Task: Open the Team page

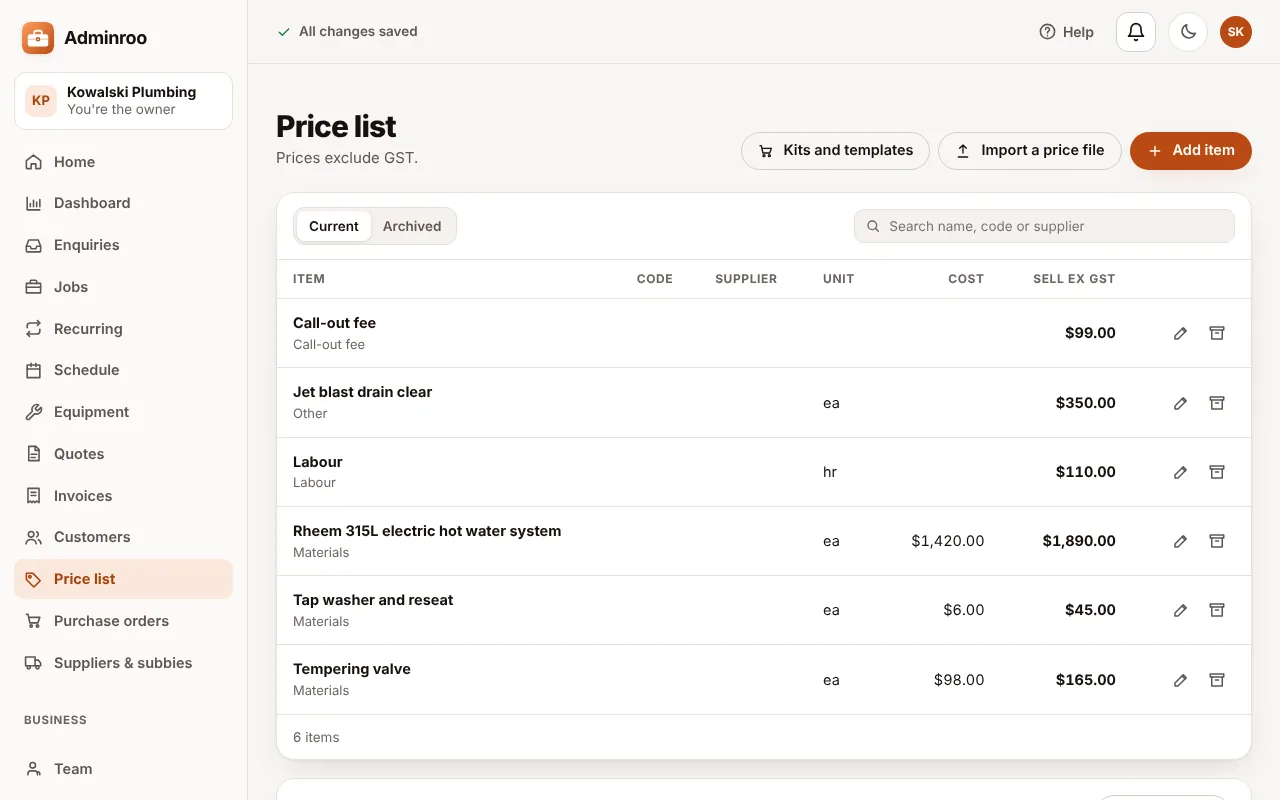Action: pyautogui.click(x=123, y=769)
